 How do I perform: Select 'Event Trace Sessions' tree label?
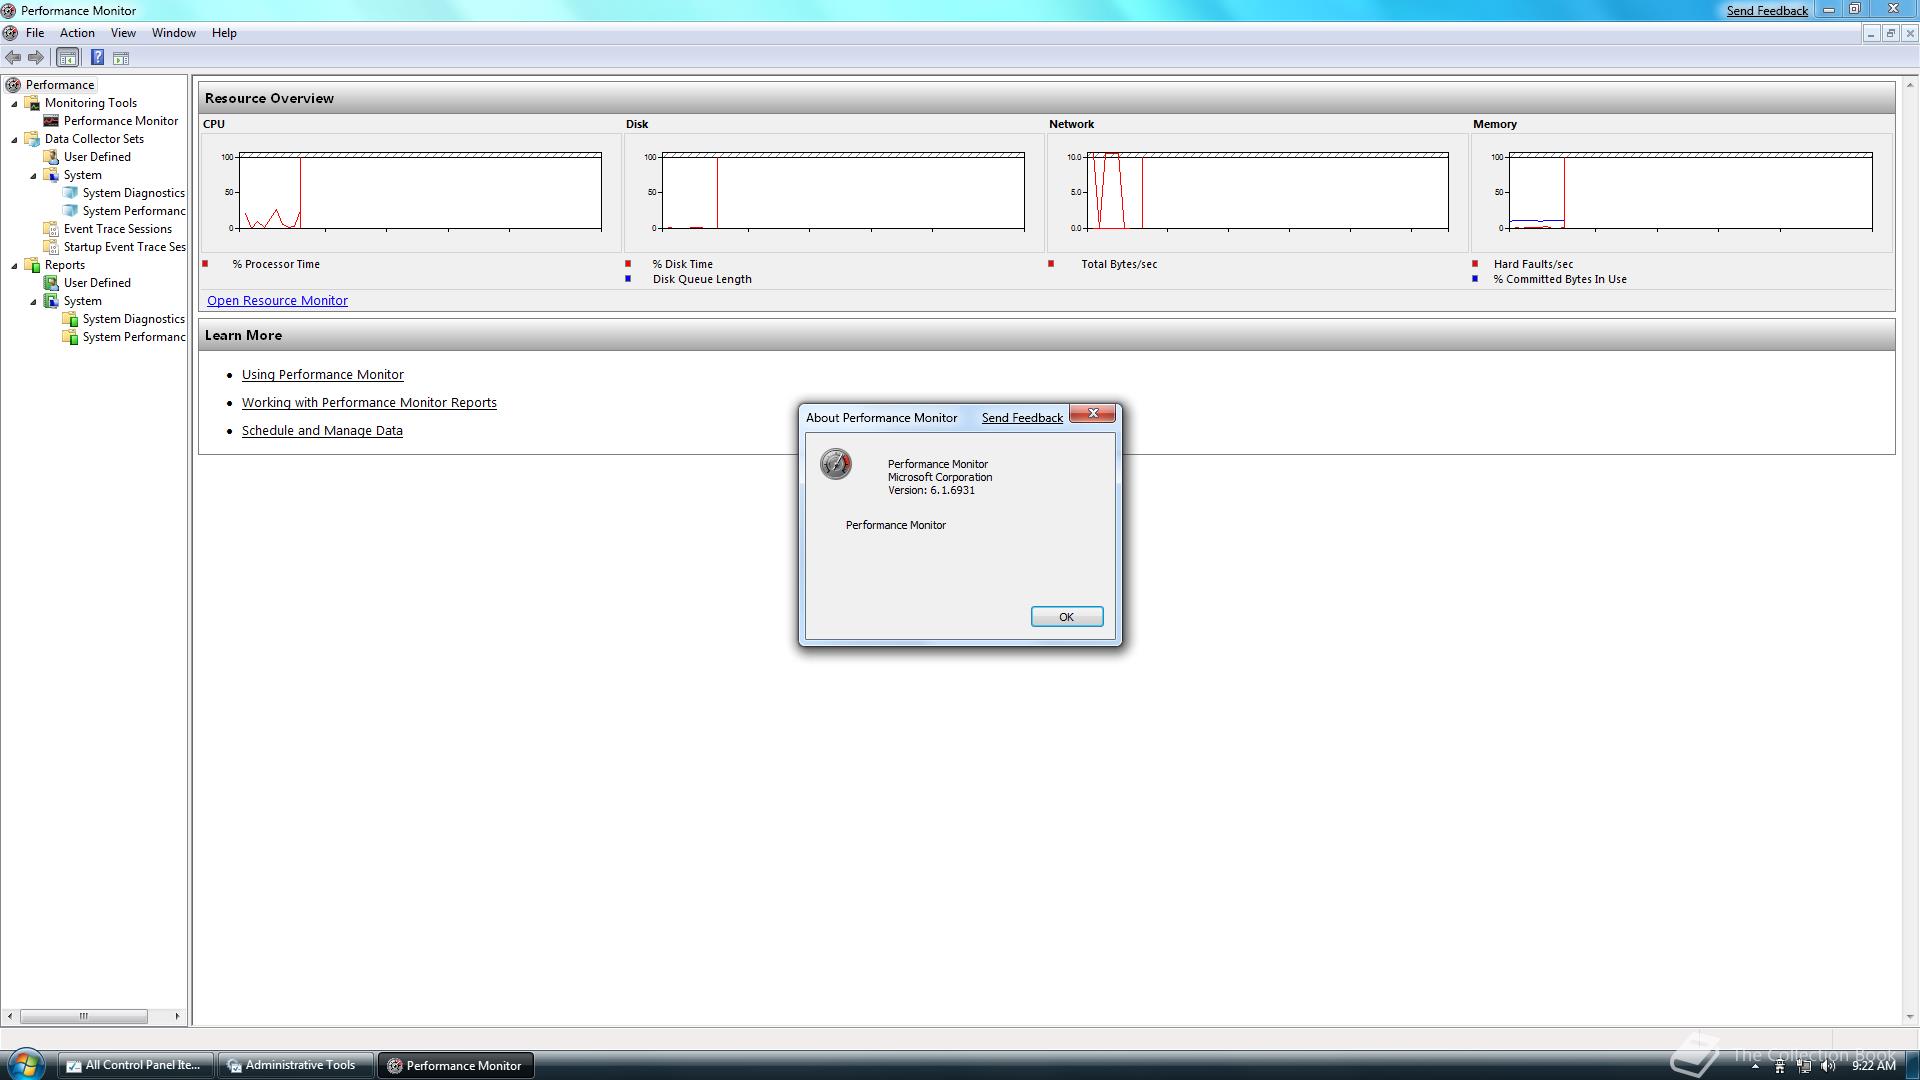click(x=118, y=229)
